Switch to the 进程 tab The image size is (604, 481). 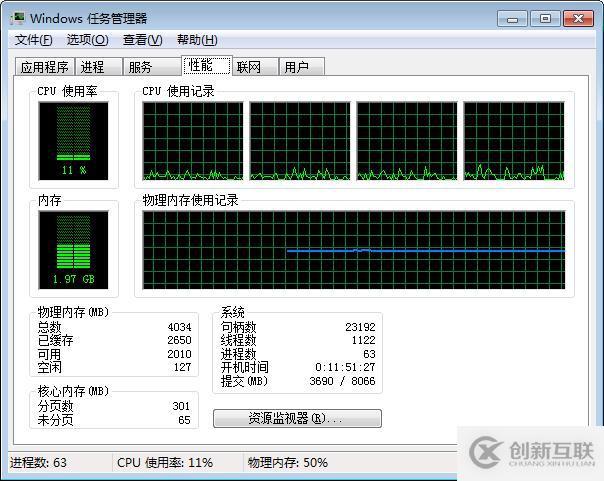point(99,67)
